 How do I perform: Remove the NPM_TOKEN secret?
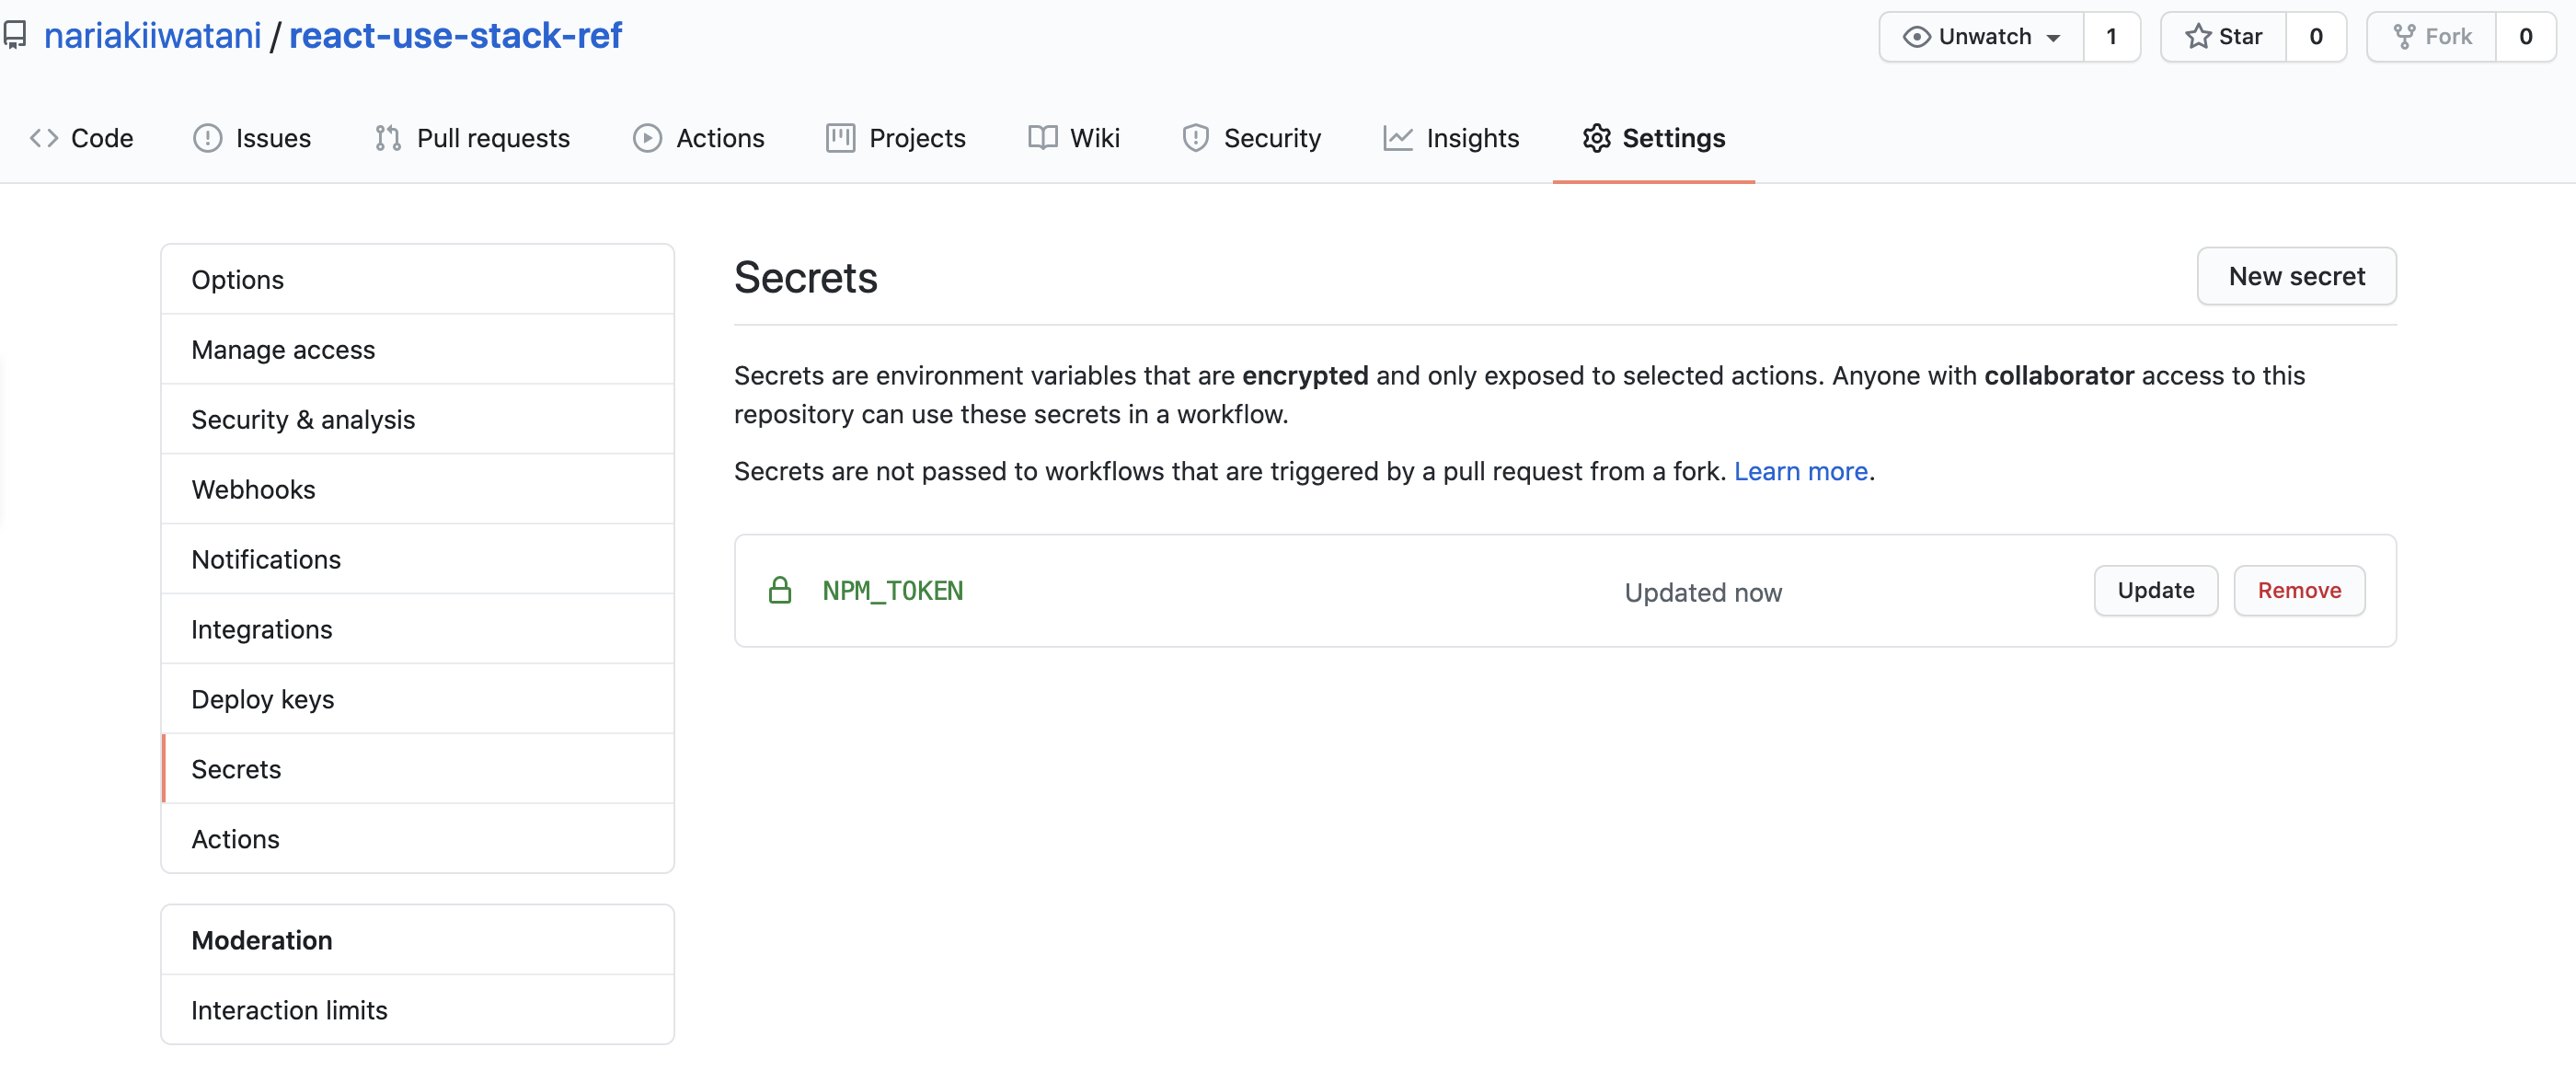2298,591
